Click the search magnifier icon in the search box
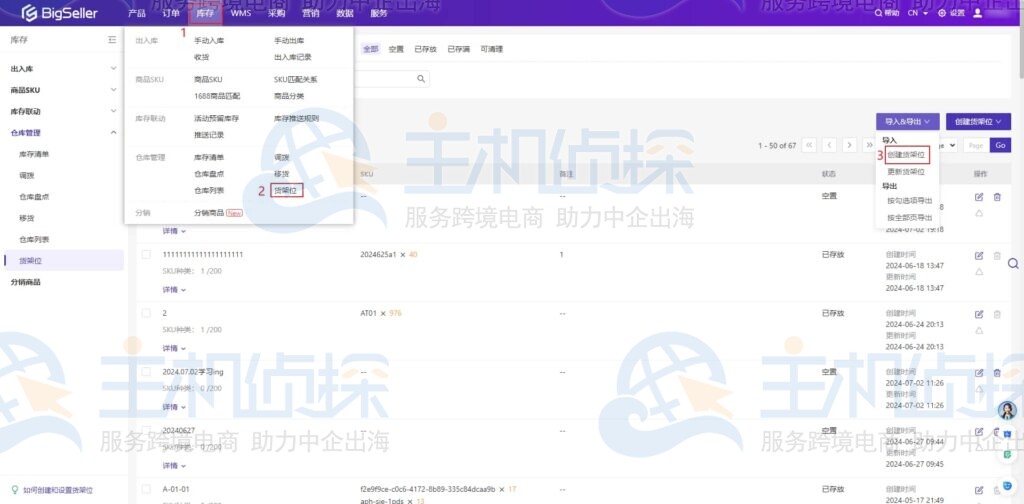This screenshot has height=504, width=1024. pyautogui.click(x=421, y=79)
